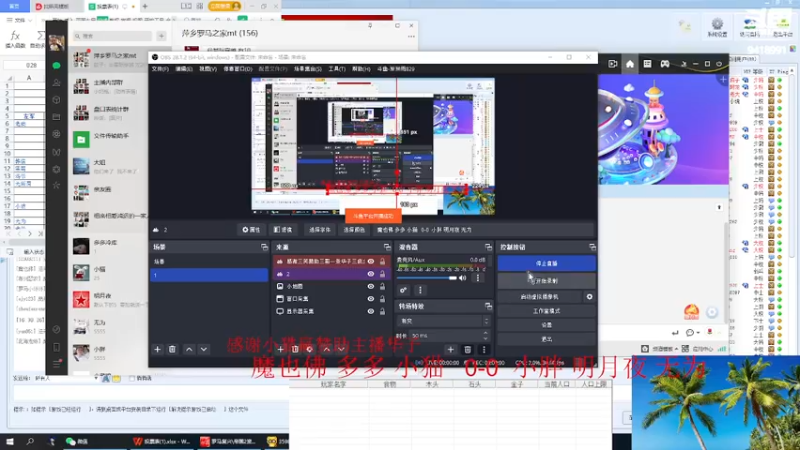
Task: Click 启动虚拟摄像机 button
Action: pos(540,296)
